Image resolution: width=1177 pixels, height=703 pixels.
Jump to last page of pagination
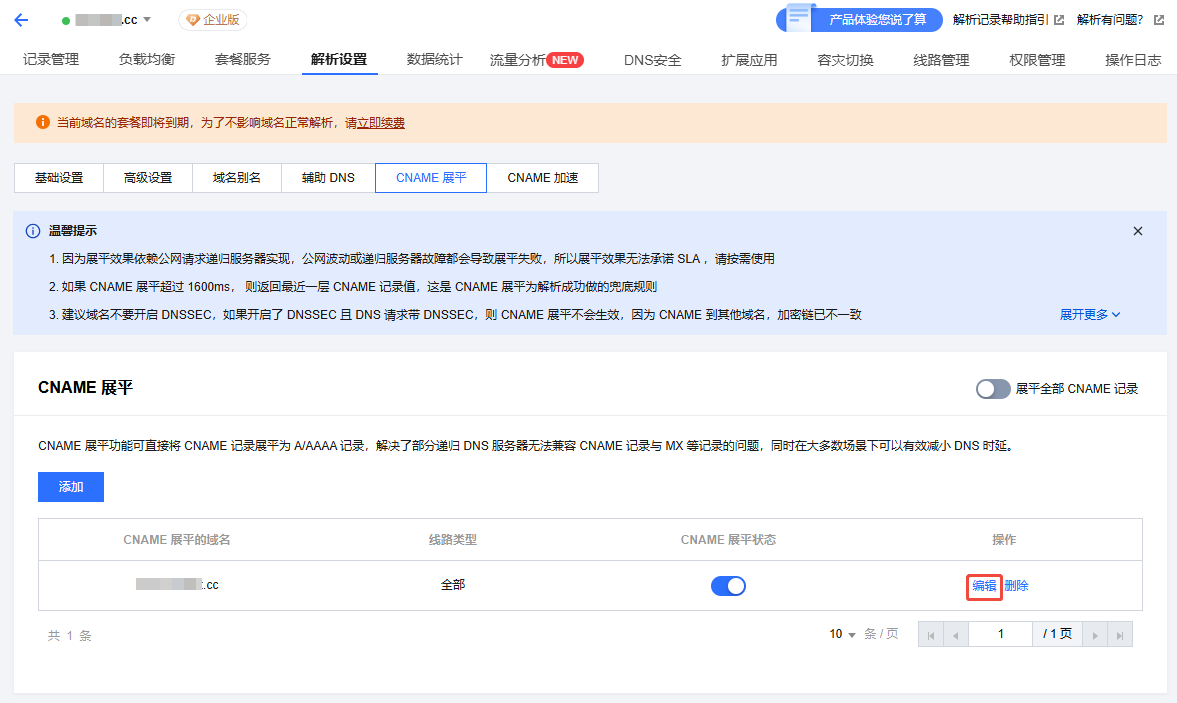click(x=1120, y=635)
